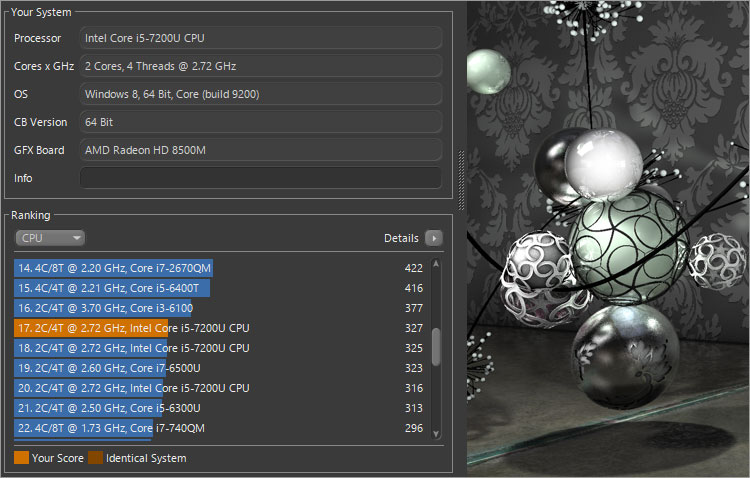Select rank 18 i5-7200U row
The height and width of the screenshot is (478, 750).
[220, 348]
